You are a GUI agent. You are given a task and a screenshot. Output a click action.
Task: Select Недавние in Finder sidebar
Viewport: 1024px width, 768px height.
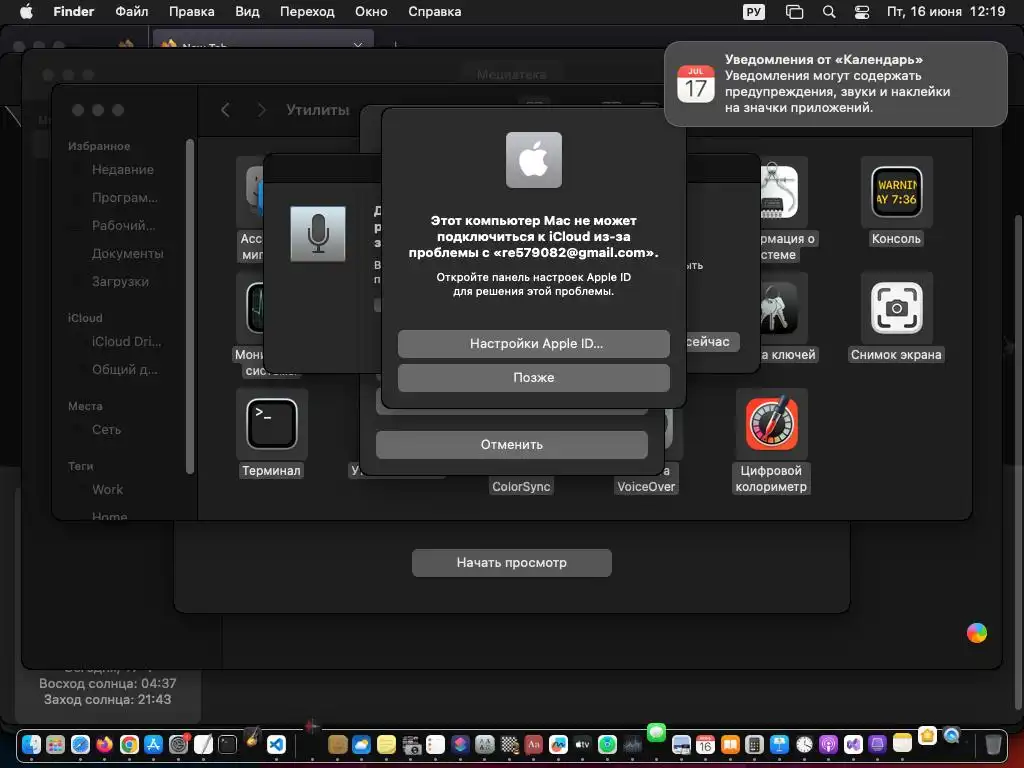[123, 170]
